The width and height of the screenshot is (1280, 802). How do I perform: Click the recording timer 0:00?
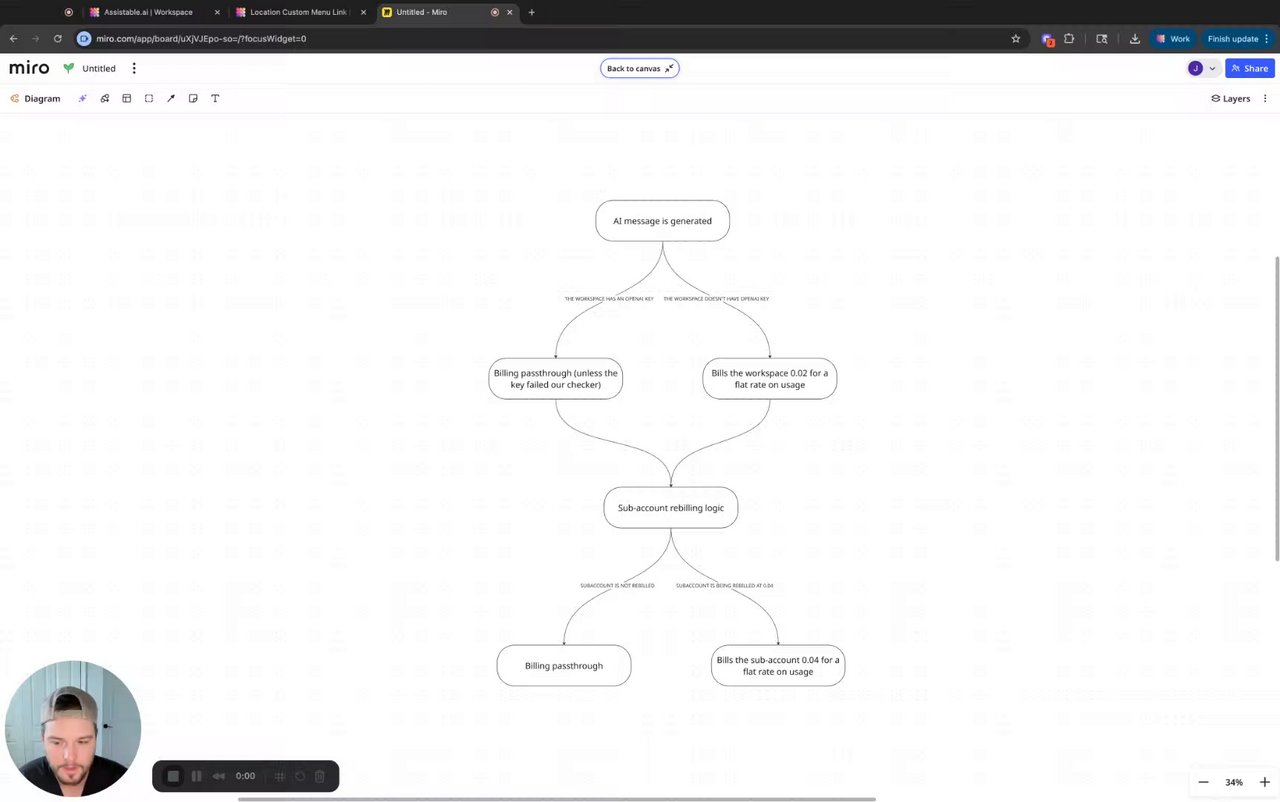point(245,776)
